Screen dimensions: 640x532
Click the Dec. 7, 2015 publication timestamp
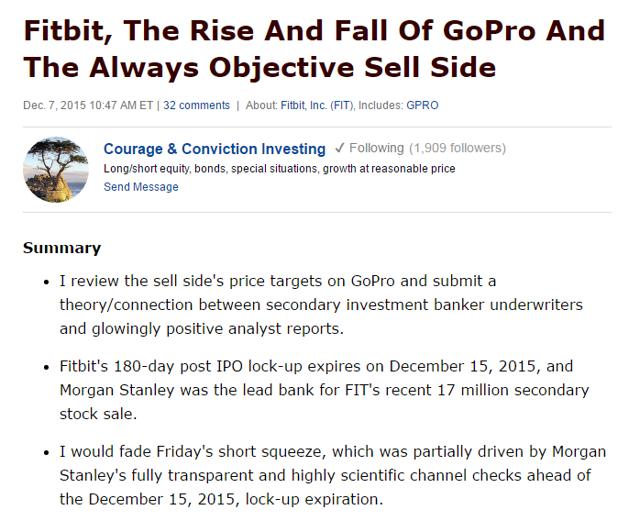point(88,105)
